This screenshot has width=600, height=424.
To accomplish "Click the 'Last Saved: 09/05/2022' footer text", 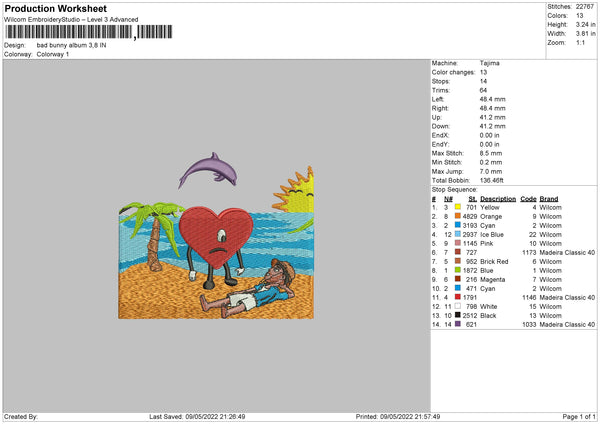I will point(197,417).
